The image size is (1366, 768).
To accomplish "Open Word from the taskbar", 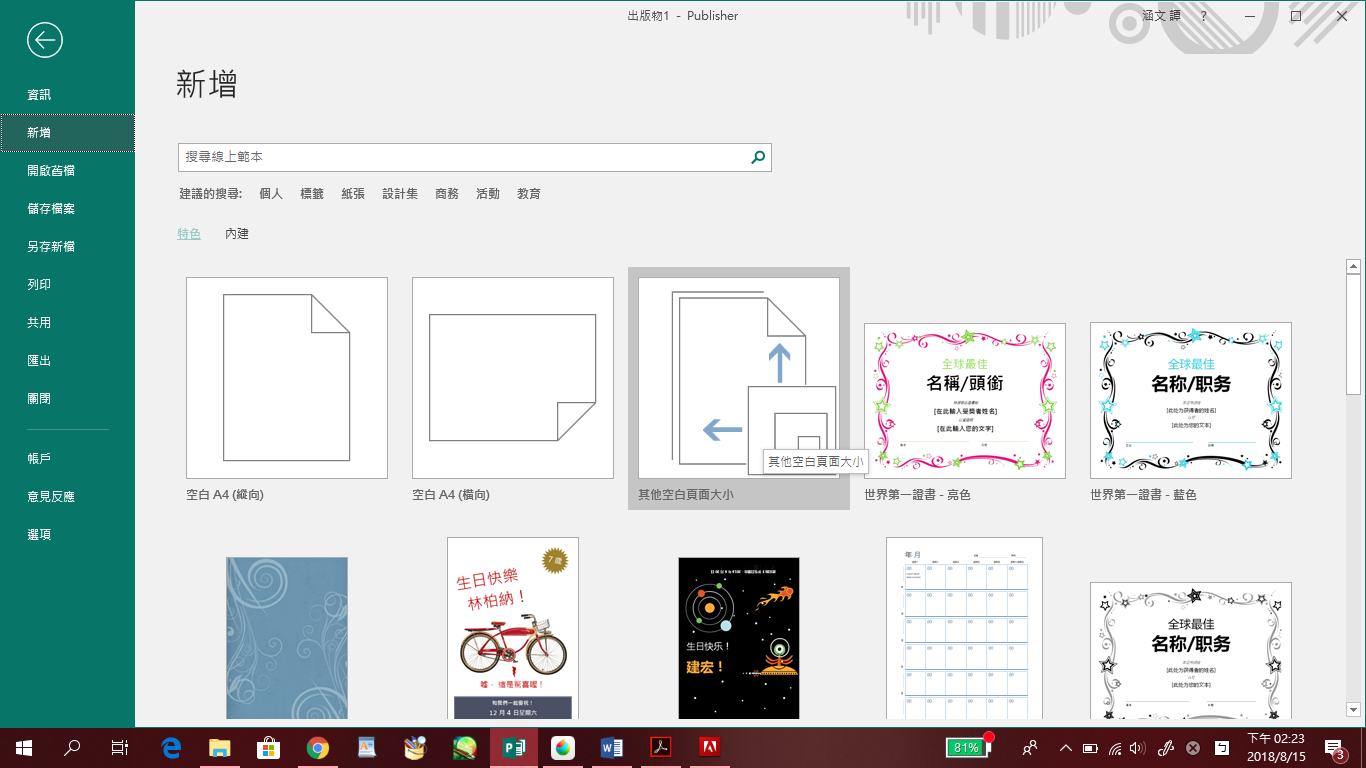I will click(x=611, y=747).
